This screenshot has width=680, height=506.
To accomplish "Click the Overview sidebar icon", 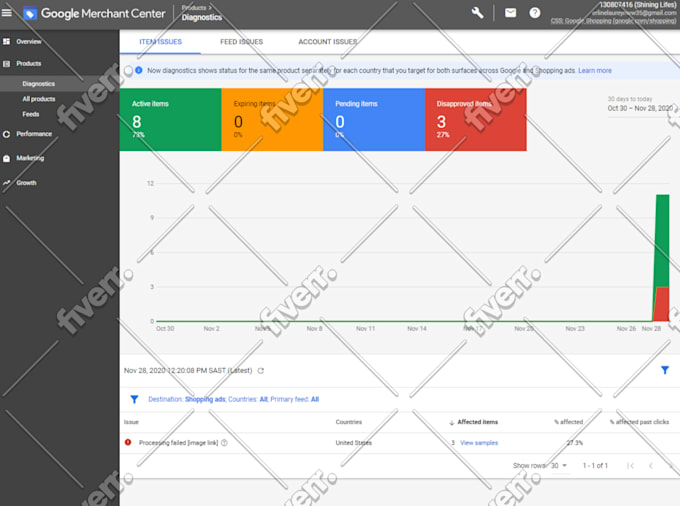I will tap(7, 42).
